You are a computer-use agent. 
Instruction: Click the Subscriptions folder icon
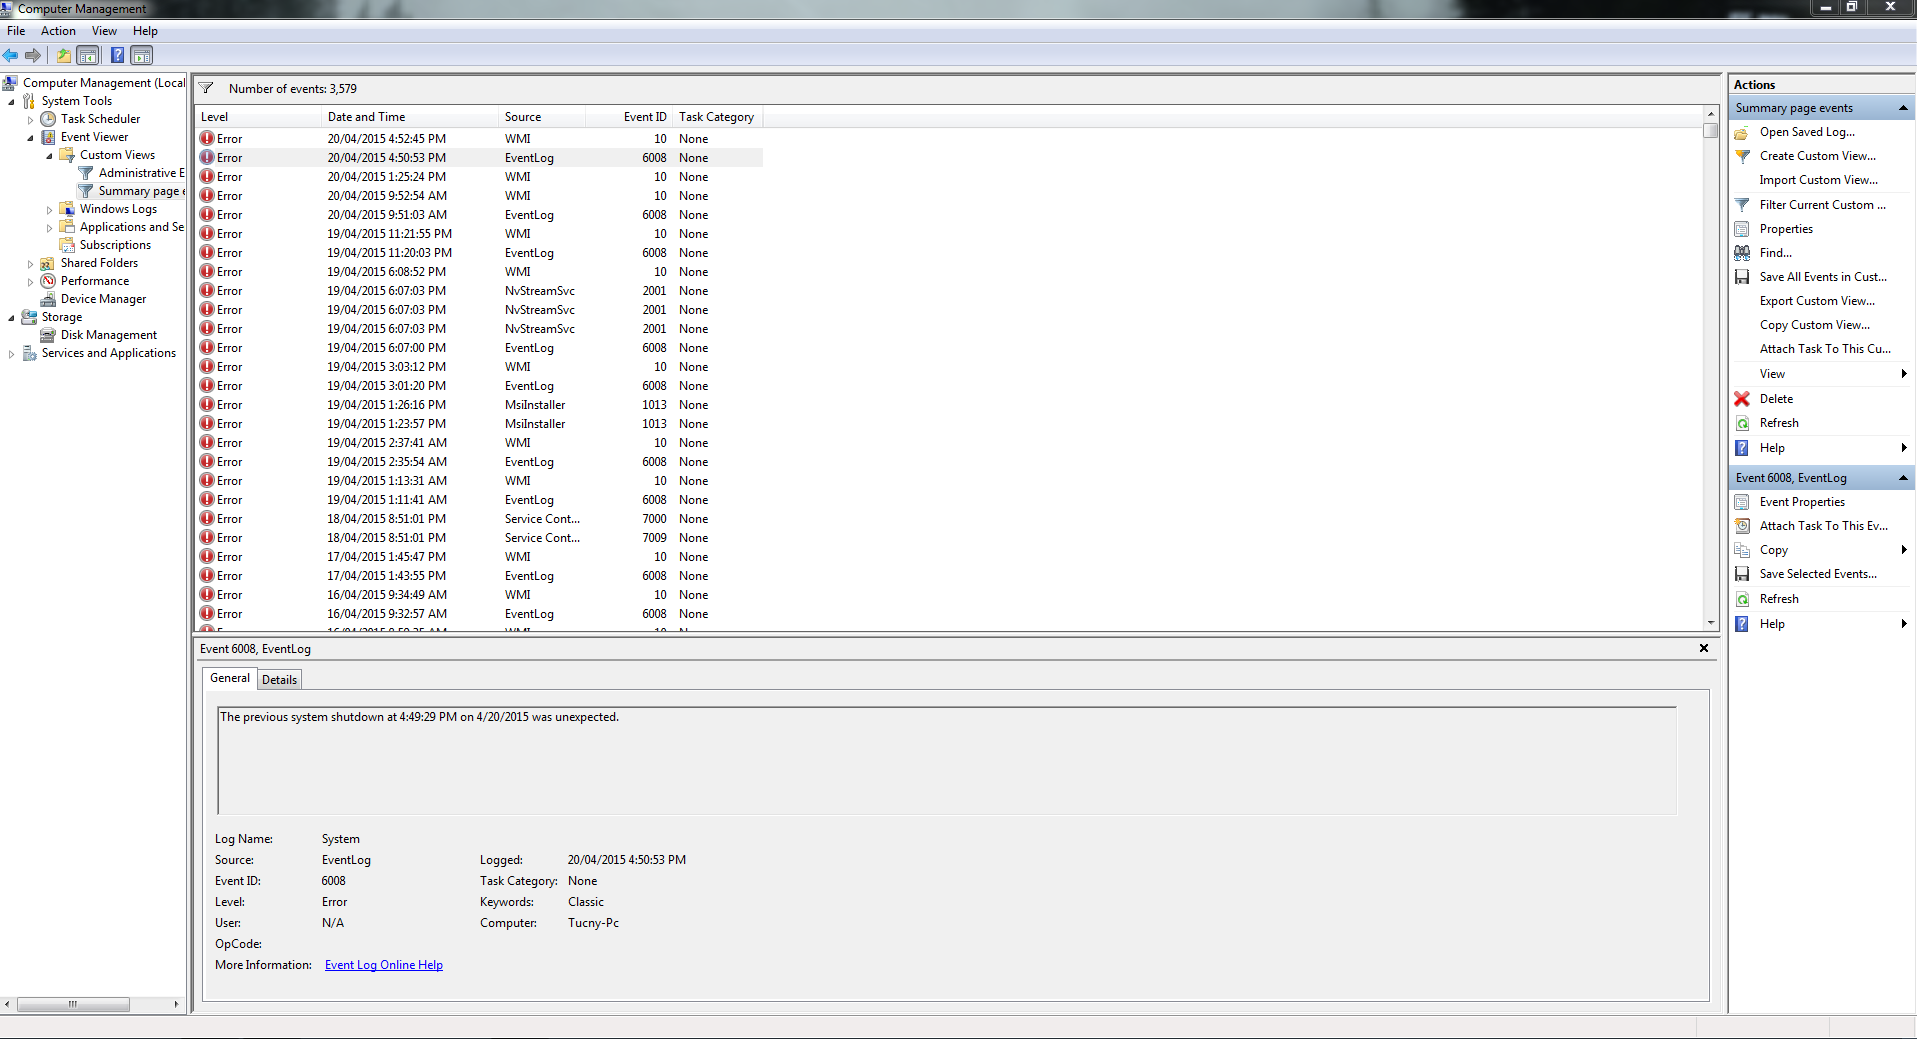(67, 245)
